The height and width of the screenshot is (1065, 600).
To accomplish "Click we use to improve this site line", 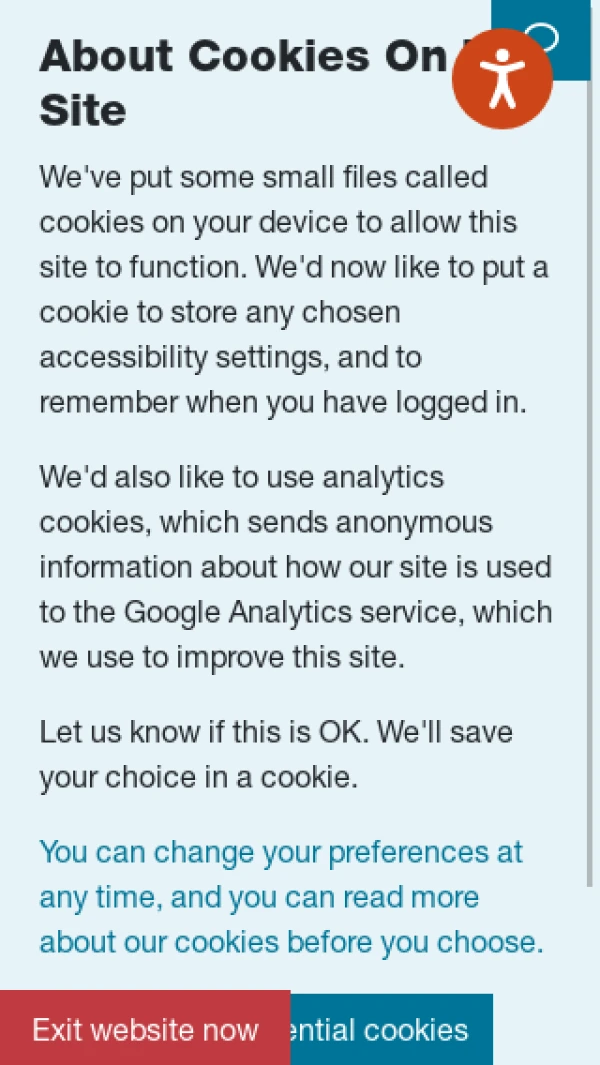I will point(222,657).
